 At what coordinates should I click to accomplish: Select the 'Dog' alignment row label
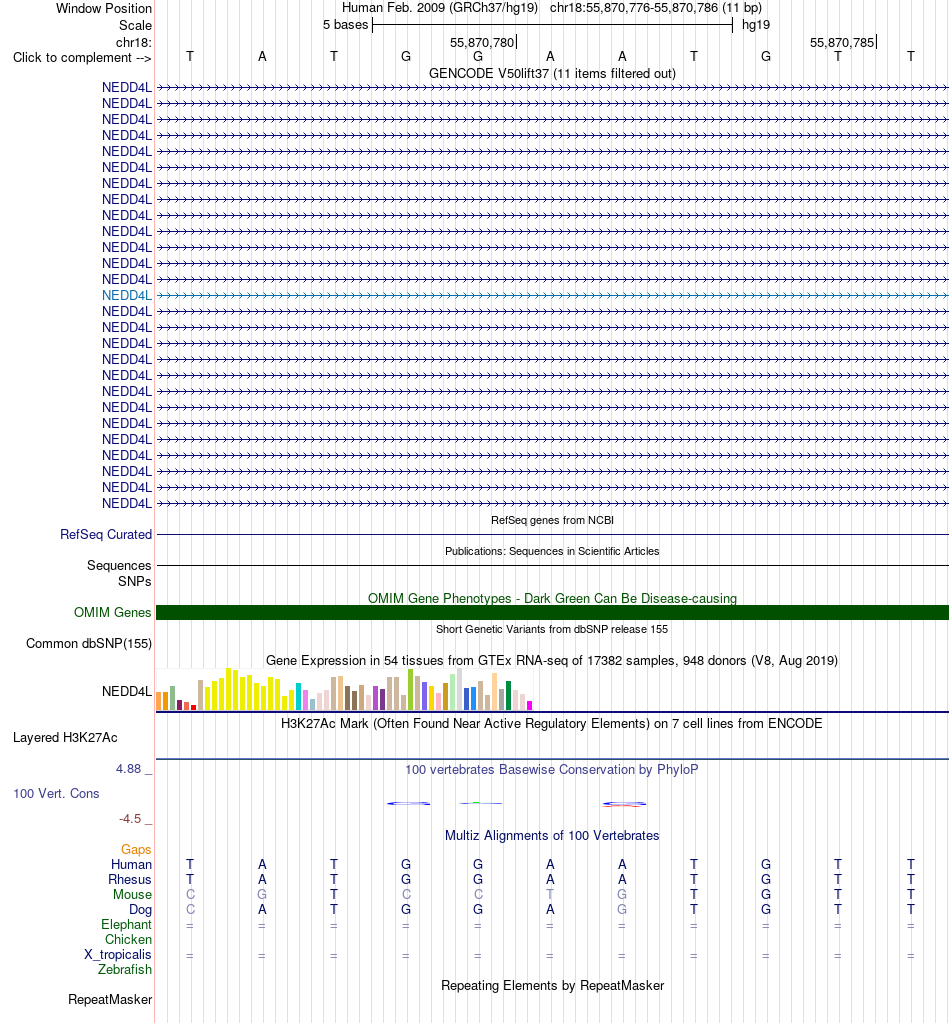tap(140, 909)
